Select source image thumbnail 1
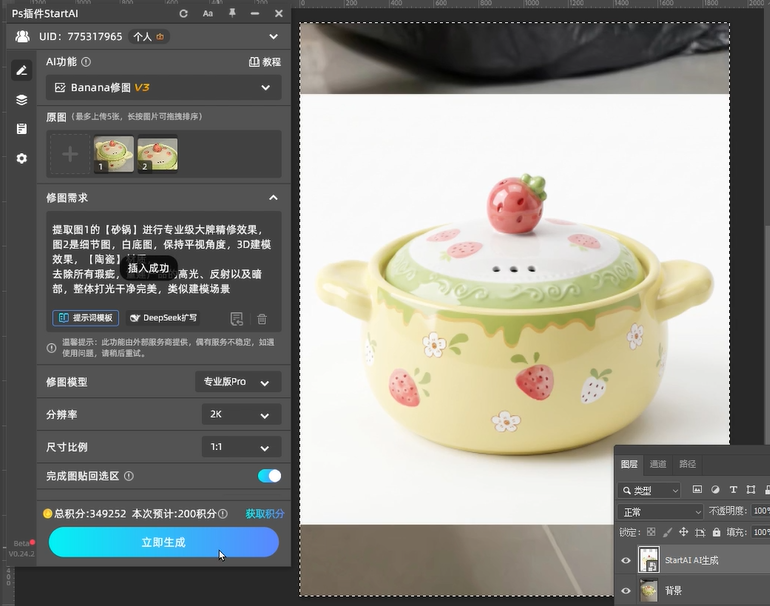Viewport: 770px width, 606px height. (113, 154)
